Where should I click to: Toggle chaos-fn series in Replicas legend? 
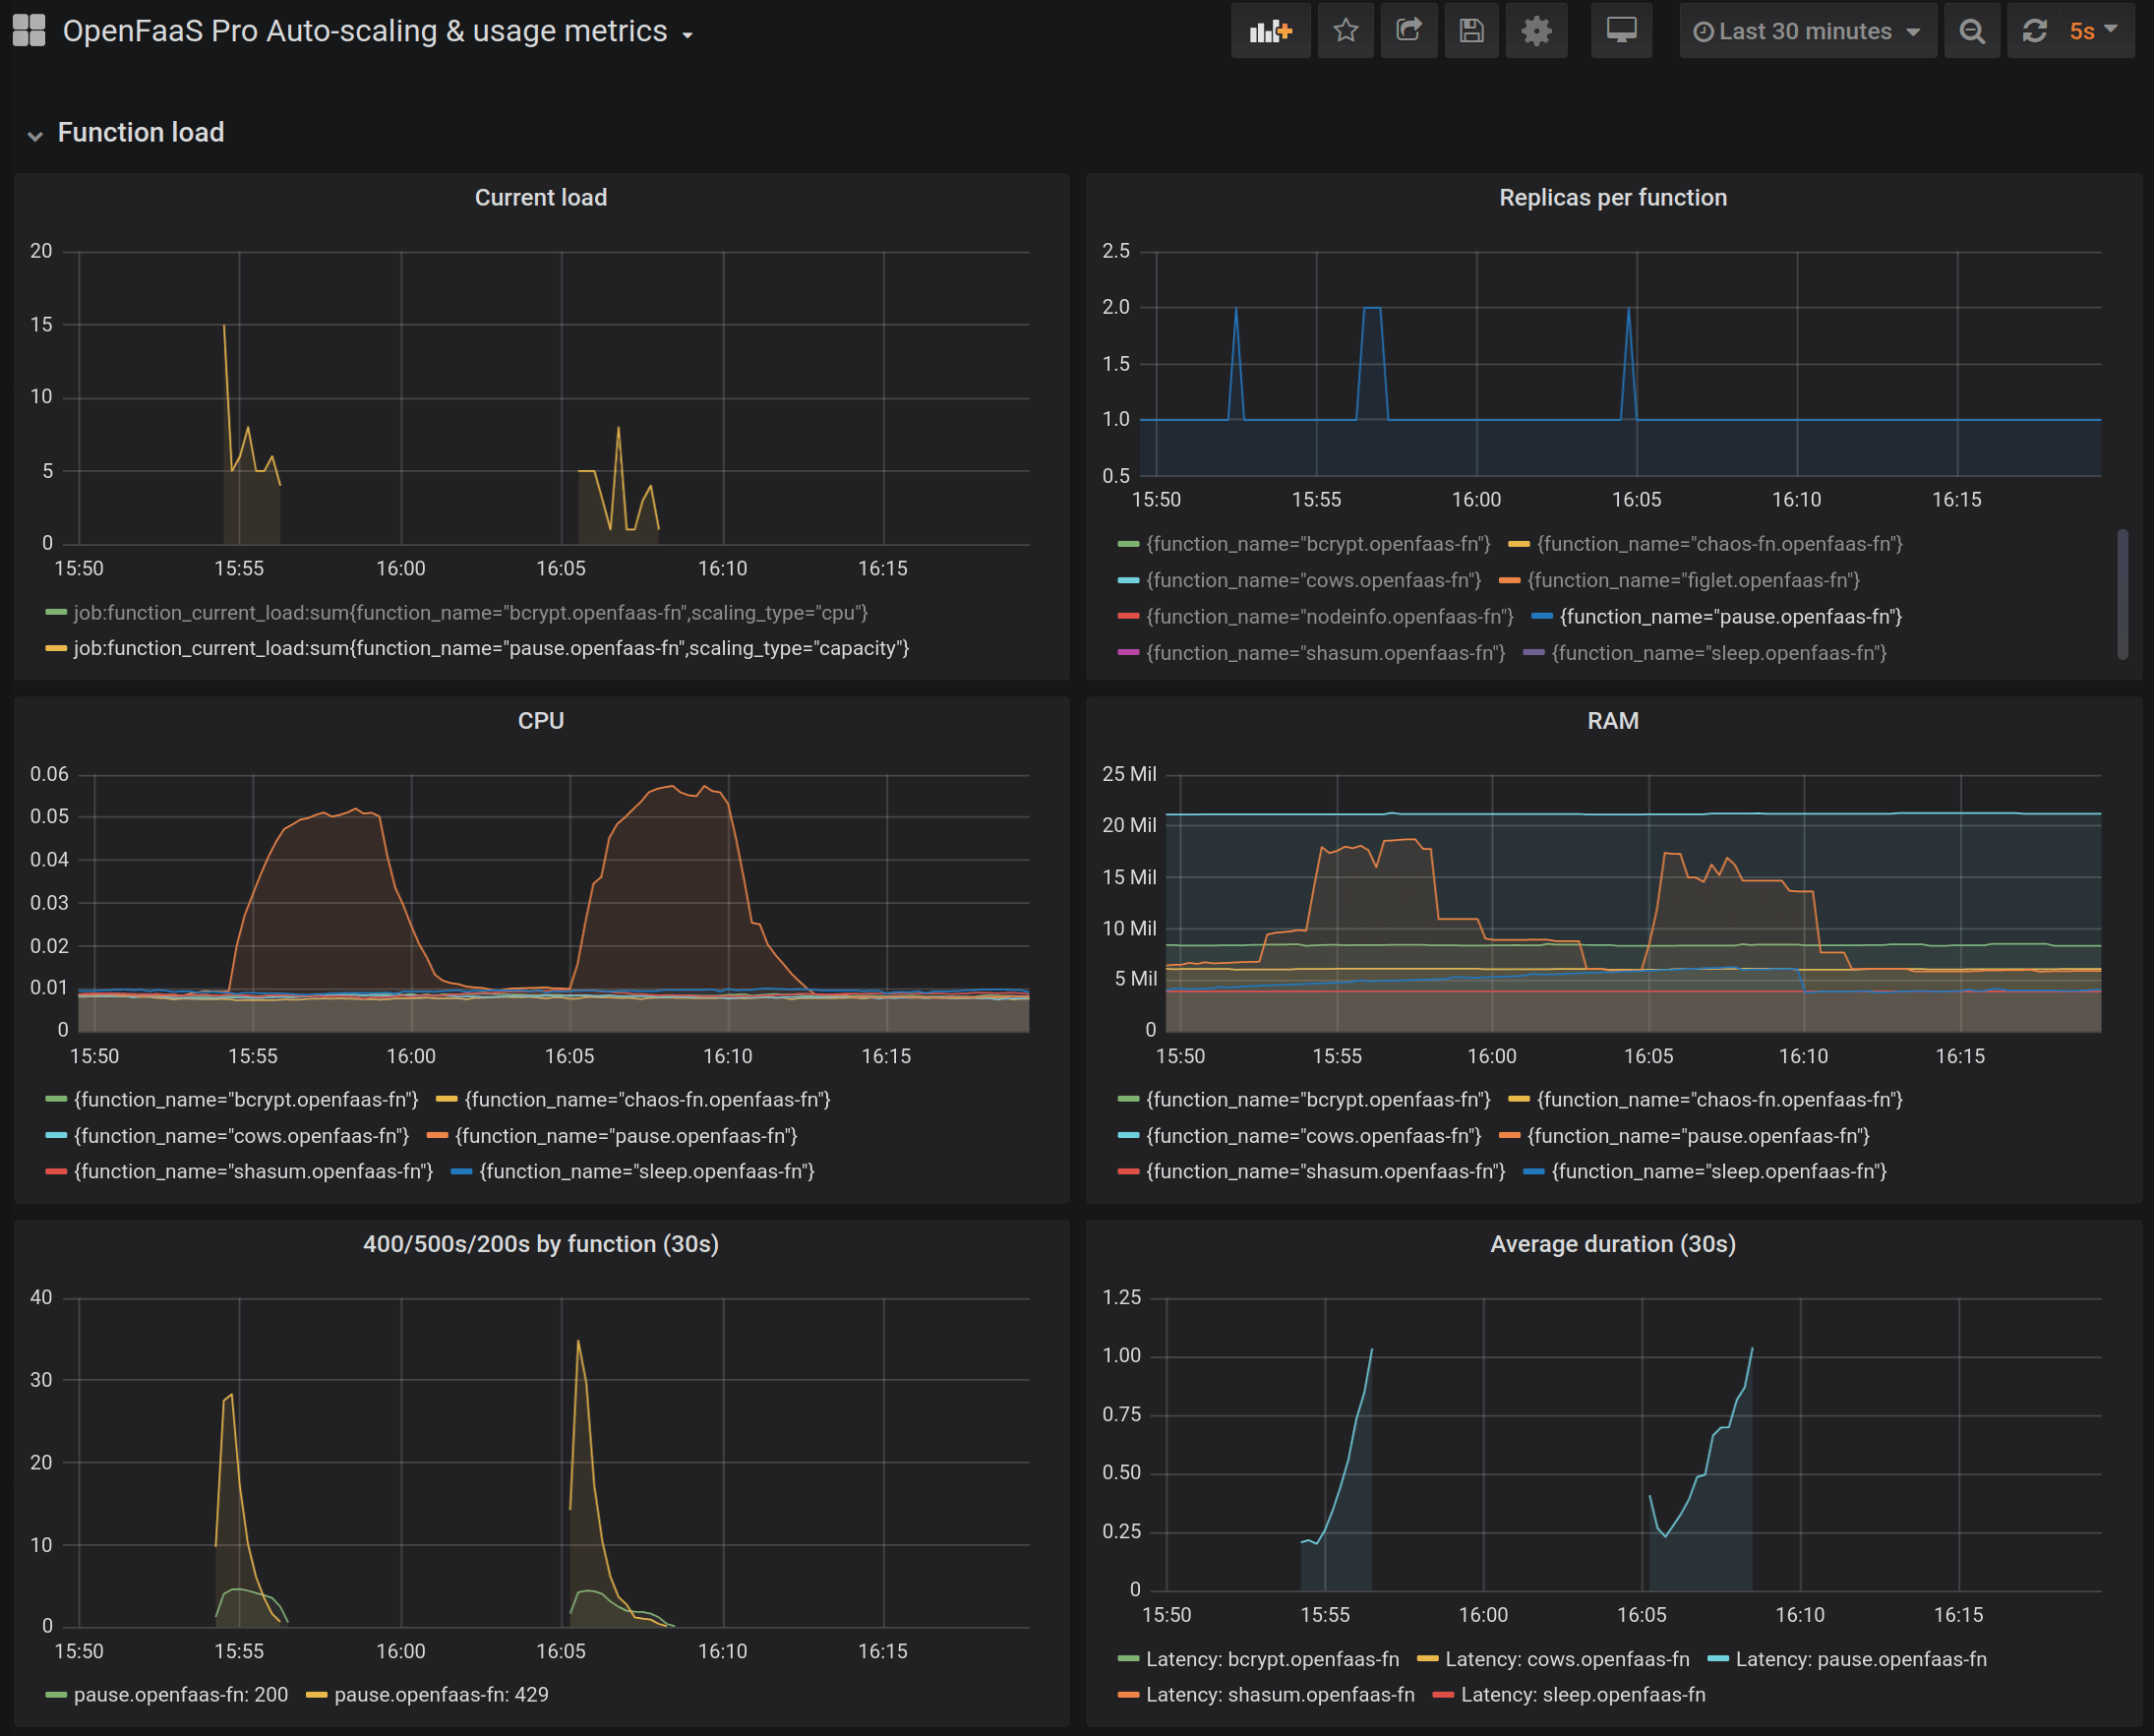(1719, 544)
